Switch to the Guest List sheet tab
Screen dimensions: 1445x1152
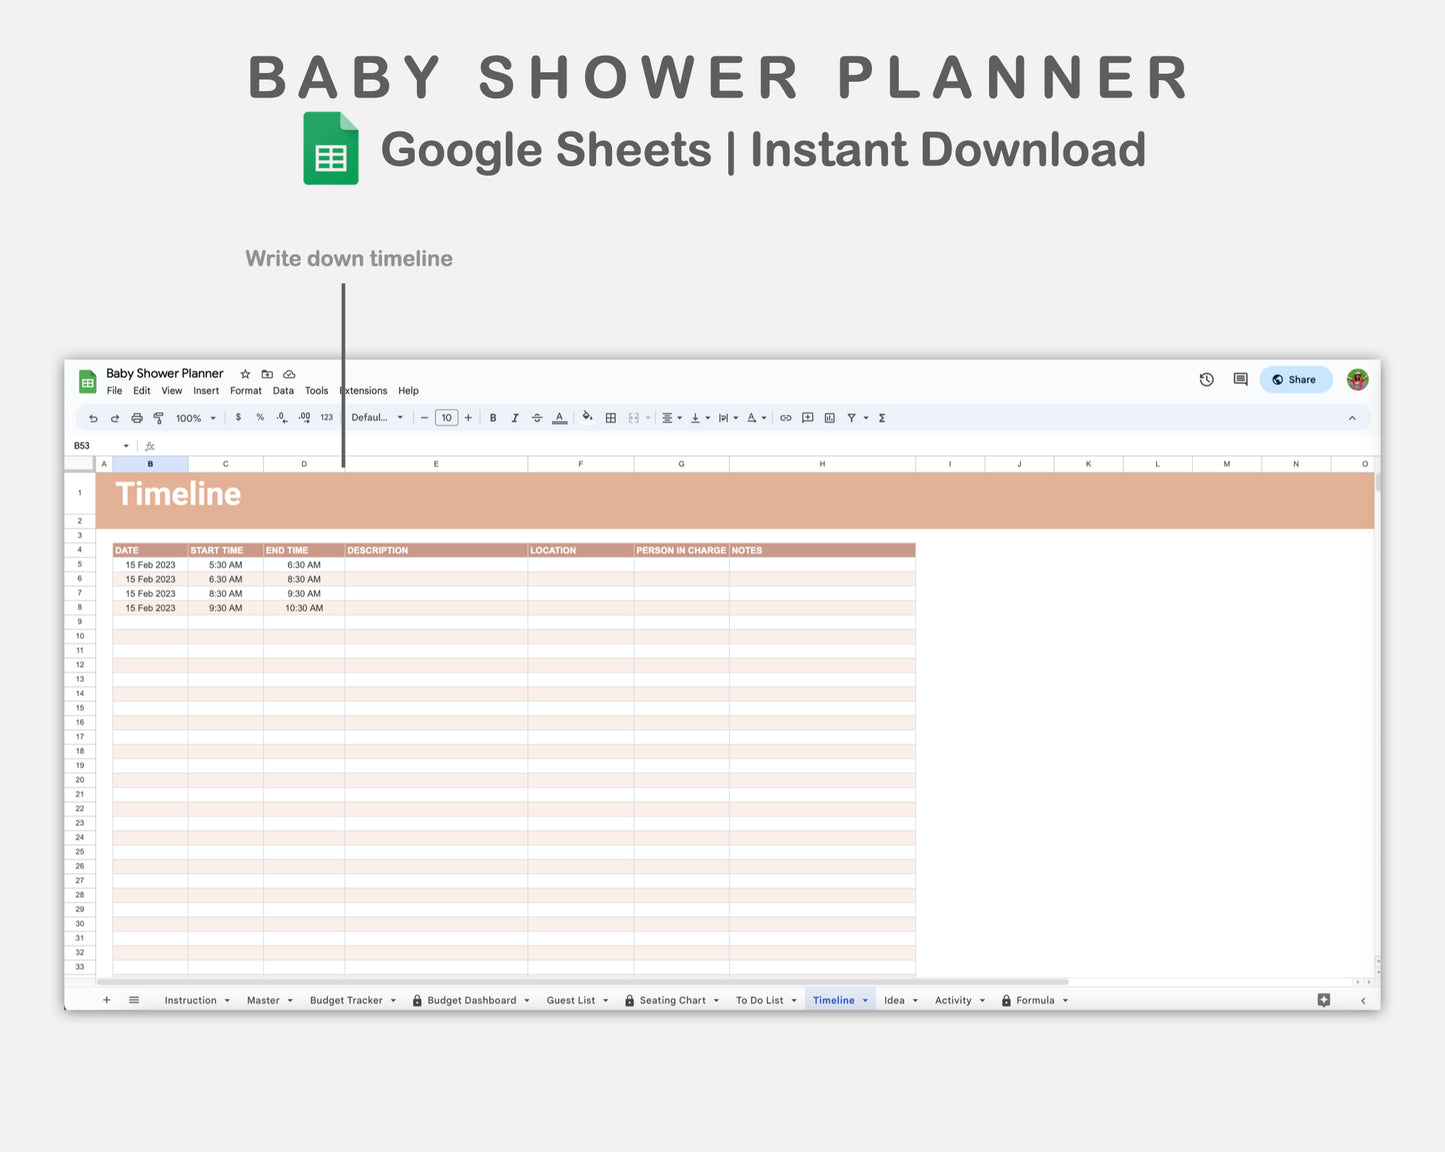point(570,1001)
